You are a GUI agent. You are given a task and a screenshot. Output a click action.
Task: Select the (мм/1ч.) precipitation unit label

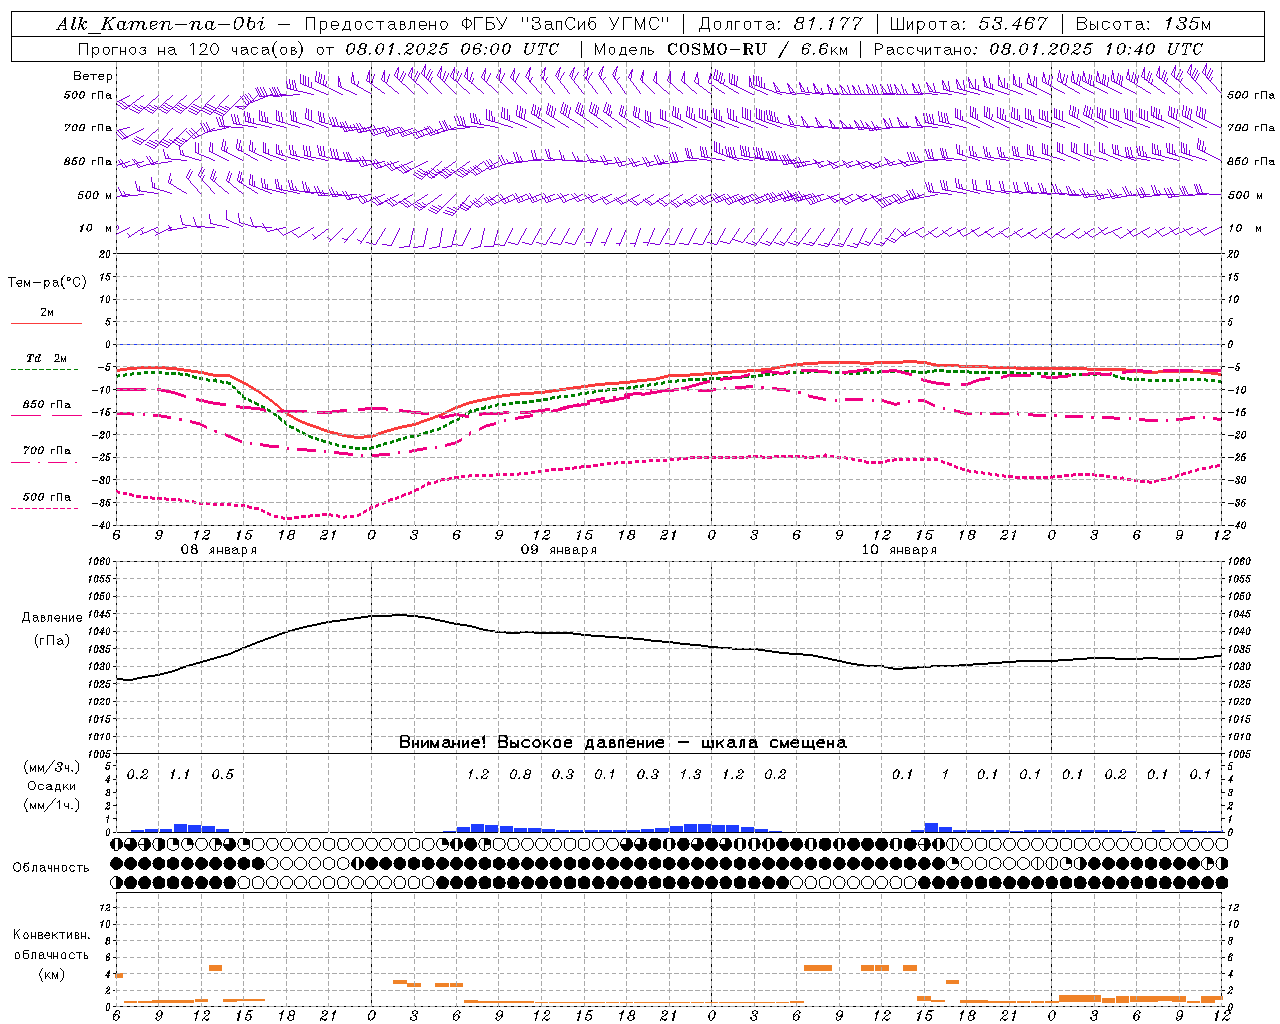click(x=52, y=805)
